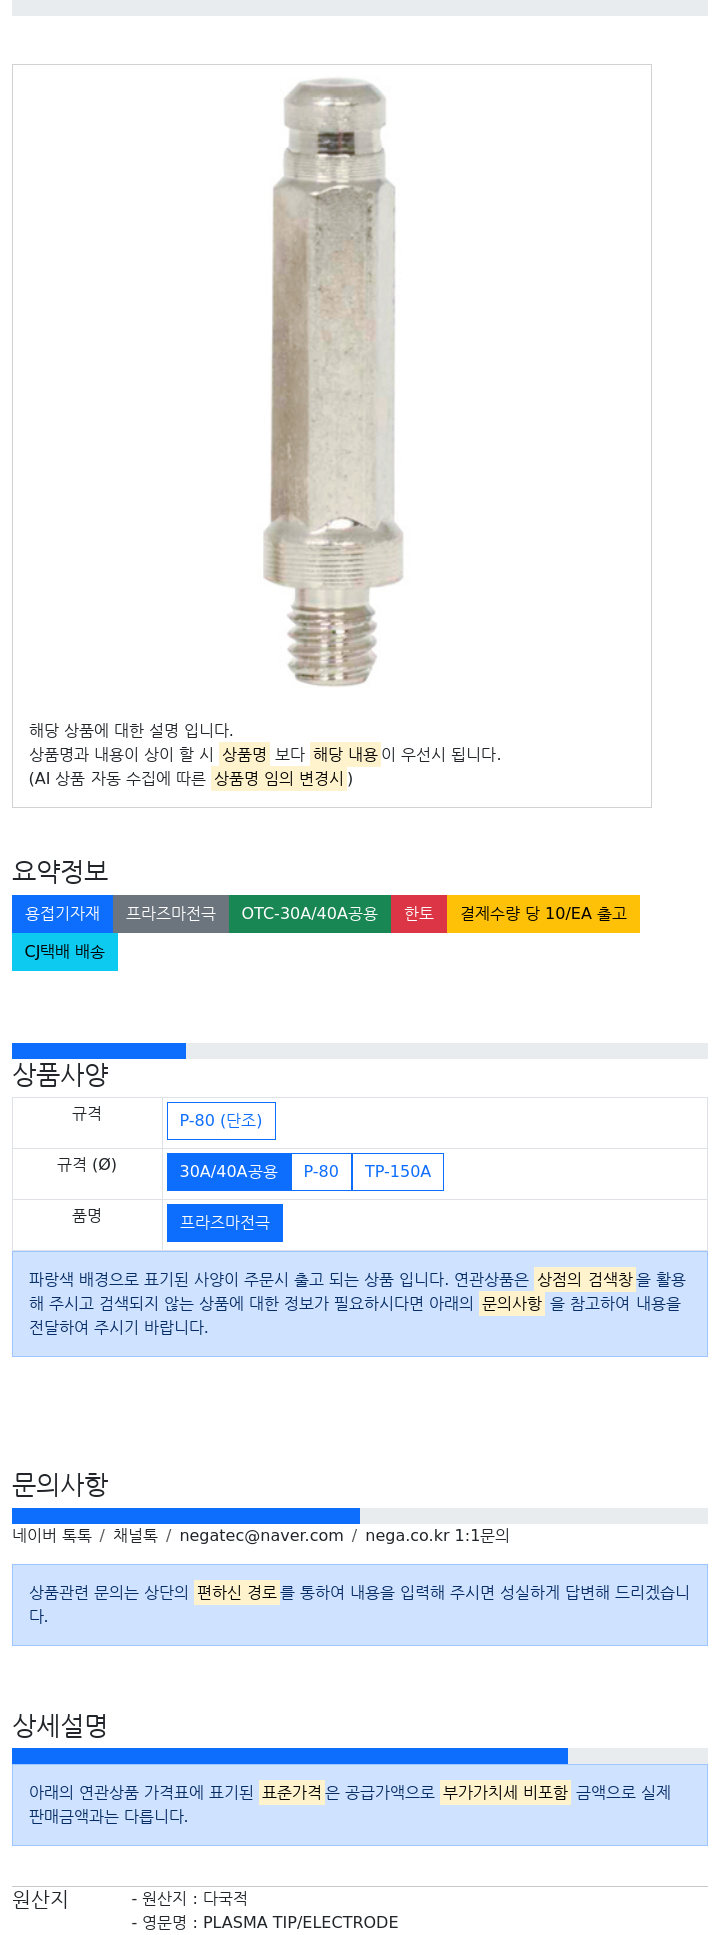Click the red 한토 brand tag
Screen dimensions: 720x1935
tap(419, 914)
